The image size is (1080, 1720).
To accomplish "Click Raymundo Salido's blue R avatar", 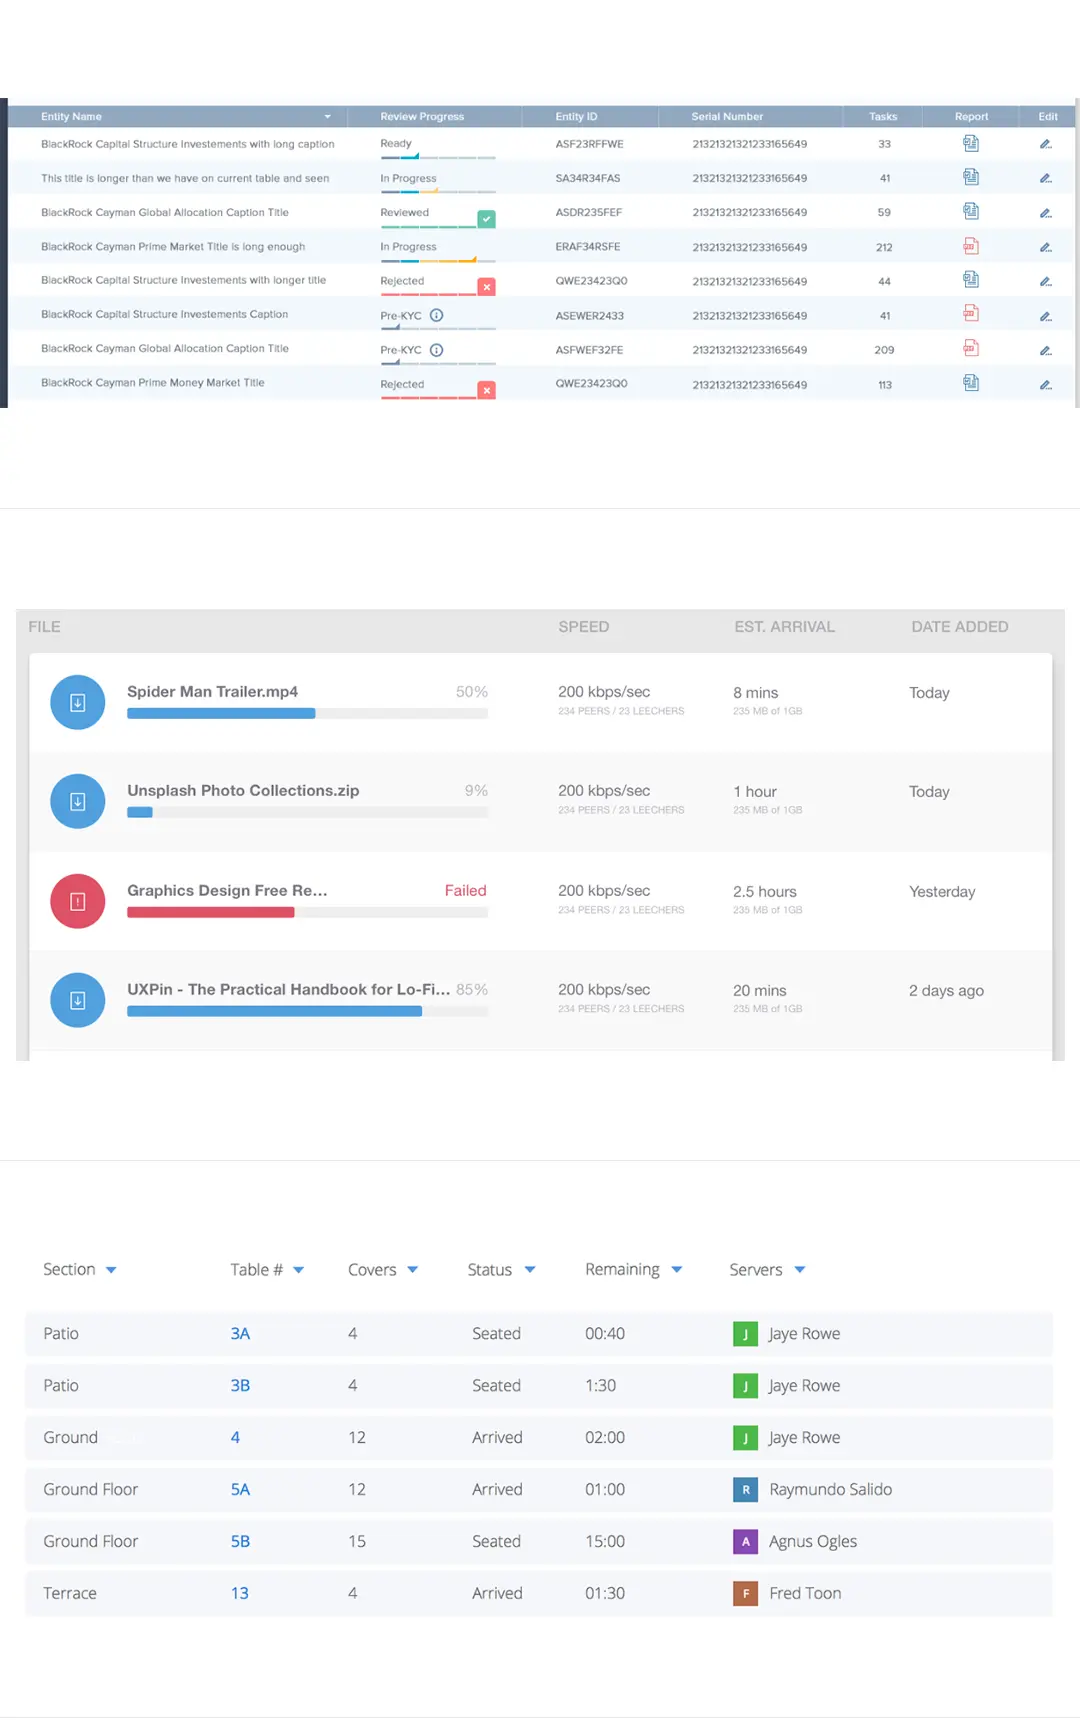I will pyautogui.click(x=746, y=1490).
